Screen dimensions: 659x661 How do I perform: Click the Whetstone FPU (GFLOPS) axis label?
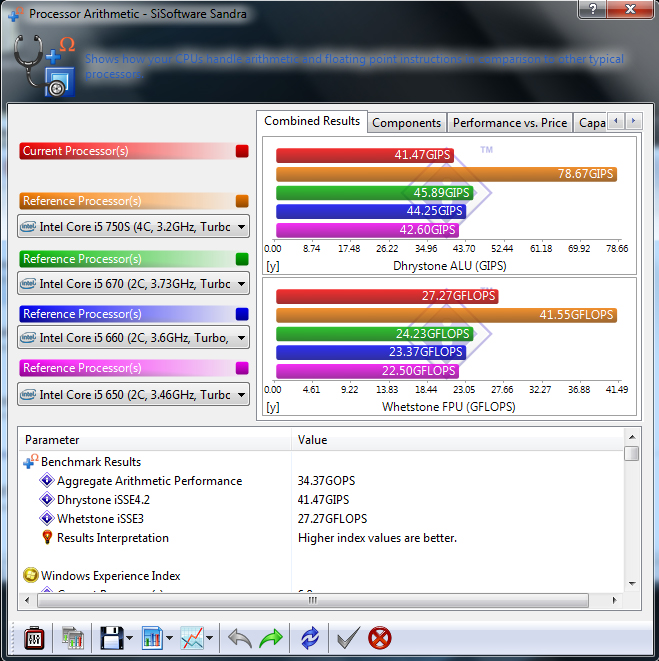point(449,407)
